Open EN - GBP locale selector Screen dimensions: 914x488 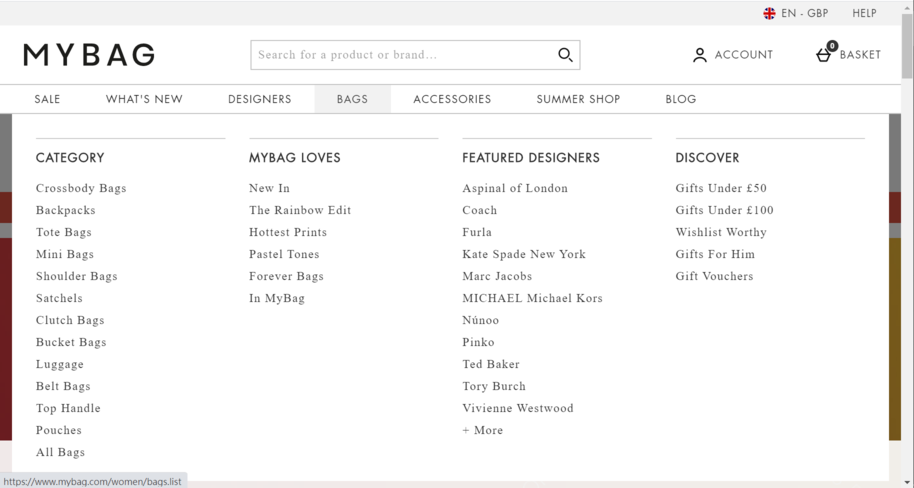tap(804, 13)
